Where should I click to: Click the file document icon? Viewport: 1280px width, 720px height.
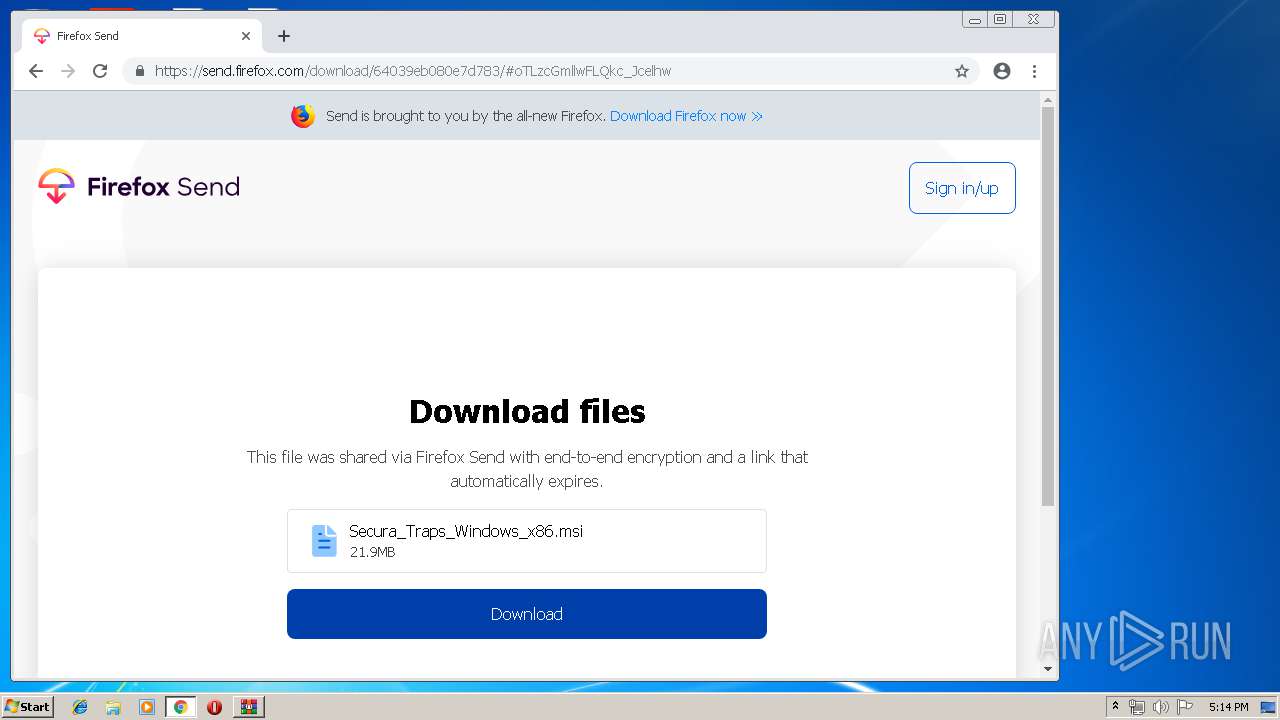(x=324, y=541)
